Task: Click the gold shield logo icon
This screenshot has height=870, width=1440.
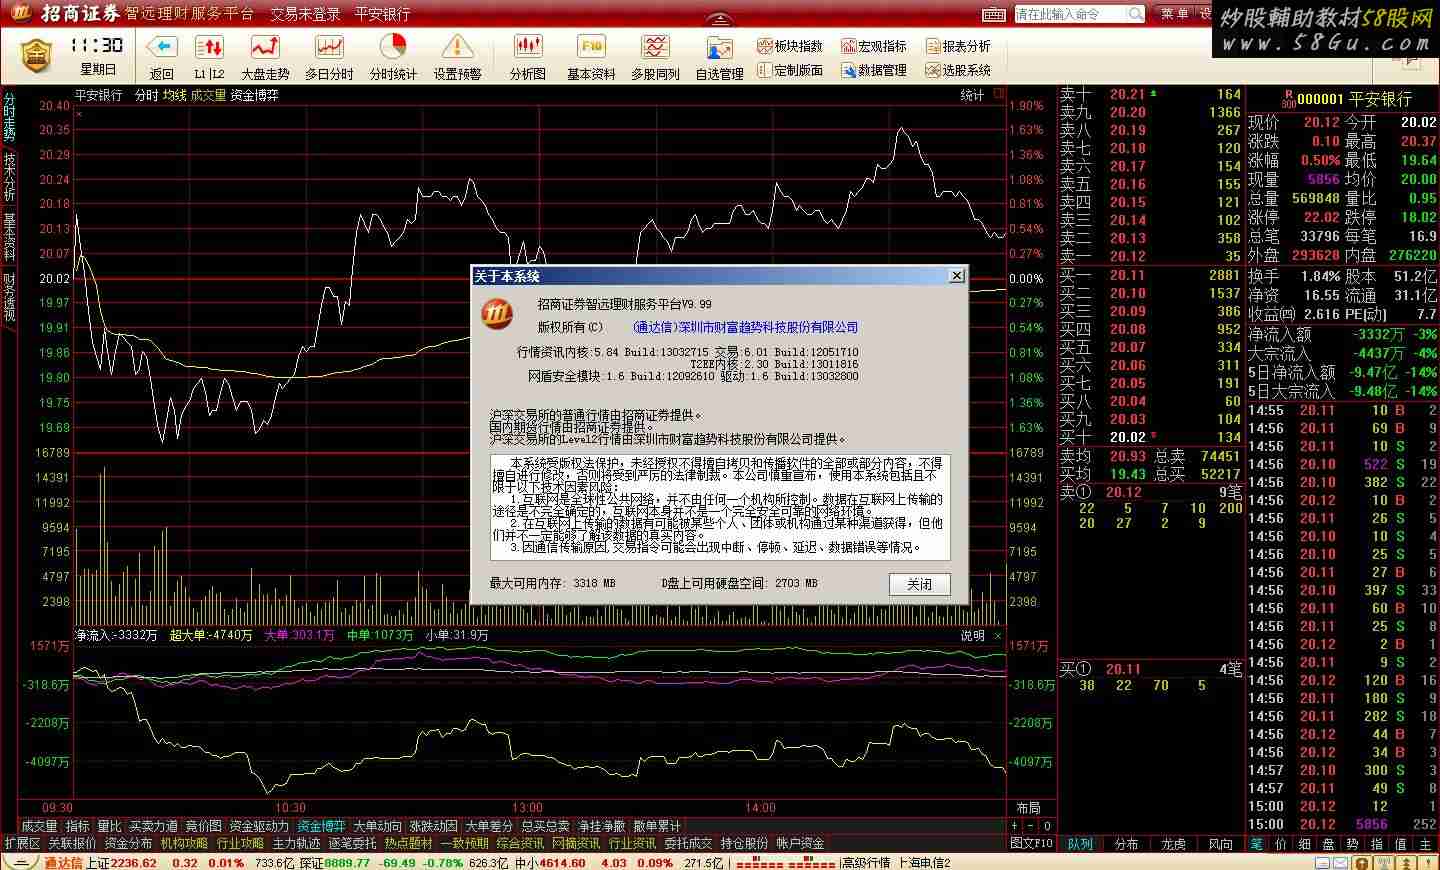Action: 37,55
